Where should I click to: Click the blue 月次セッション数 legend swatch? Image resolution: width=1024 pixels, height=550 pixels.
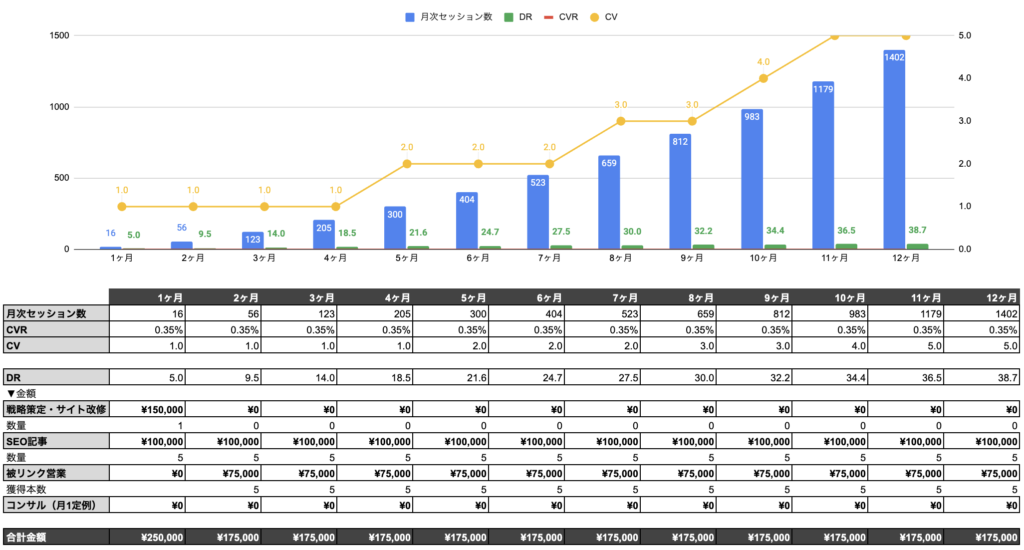(x=411, y=17)
